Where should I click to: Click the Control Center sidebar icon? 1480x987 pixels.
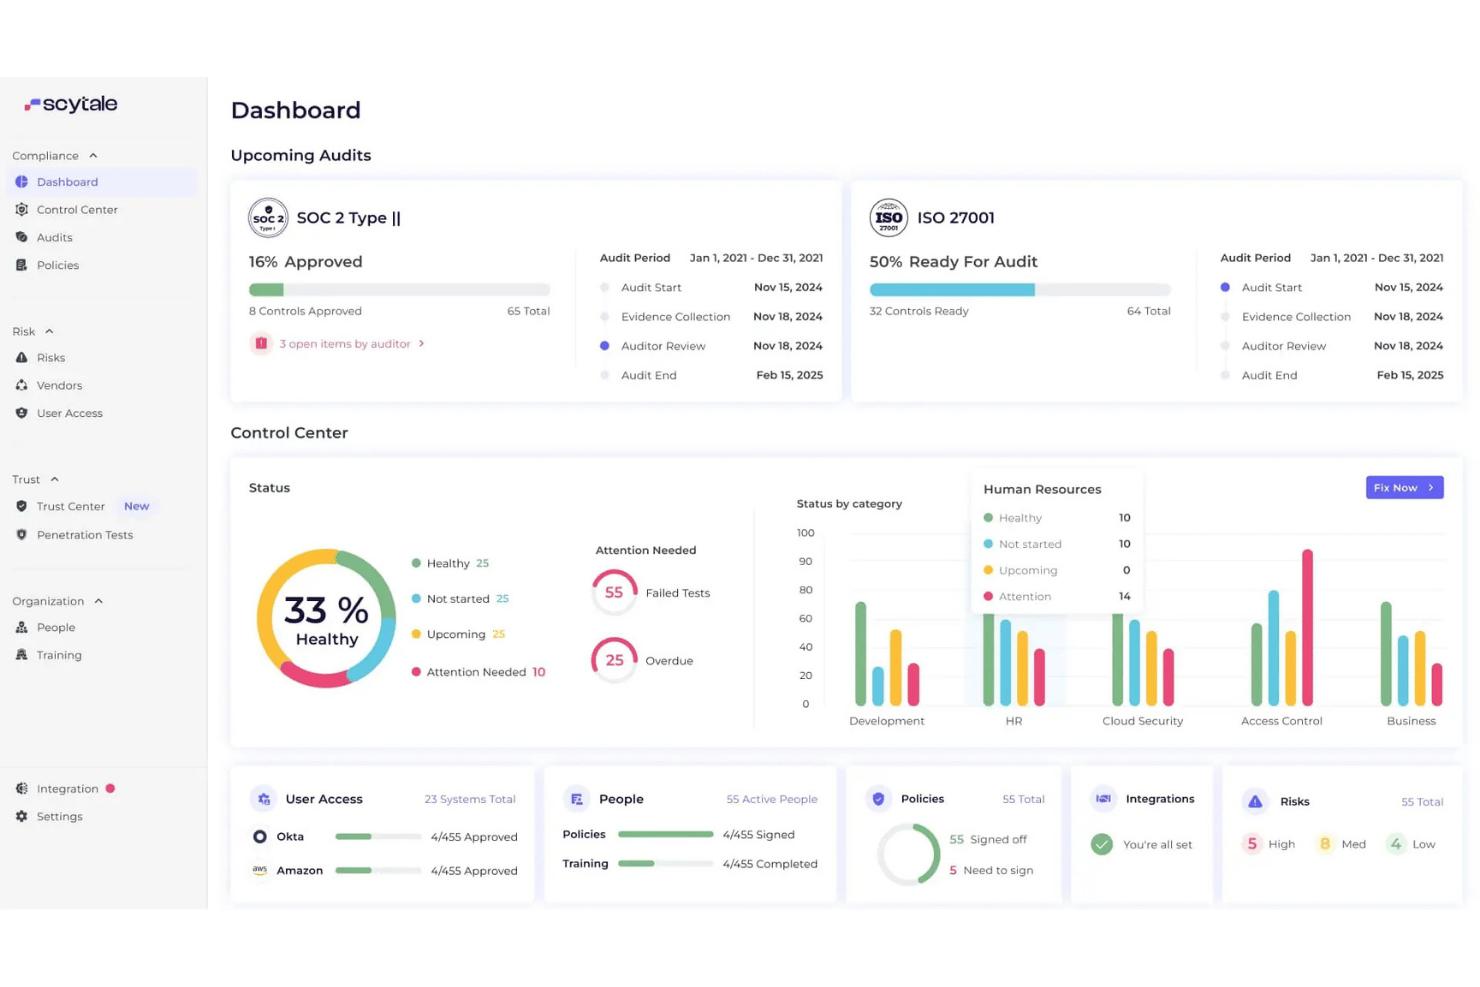22,210
